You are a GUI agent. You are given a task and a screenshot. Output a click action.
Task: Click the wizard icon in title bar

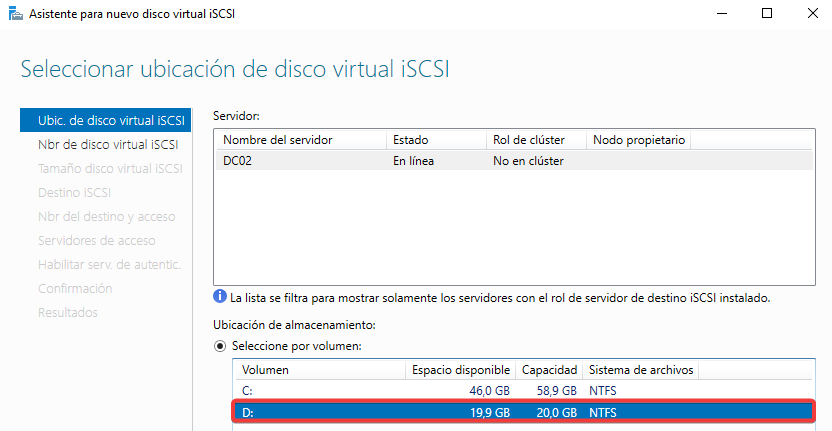12,14
